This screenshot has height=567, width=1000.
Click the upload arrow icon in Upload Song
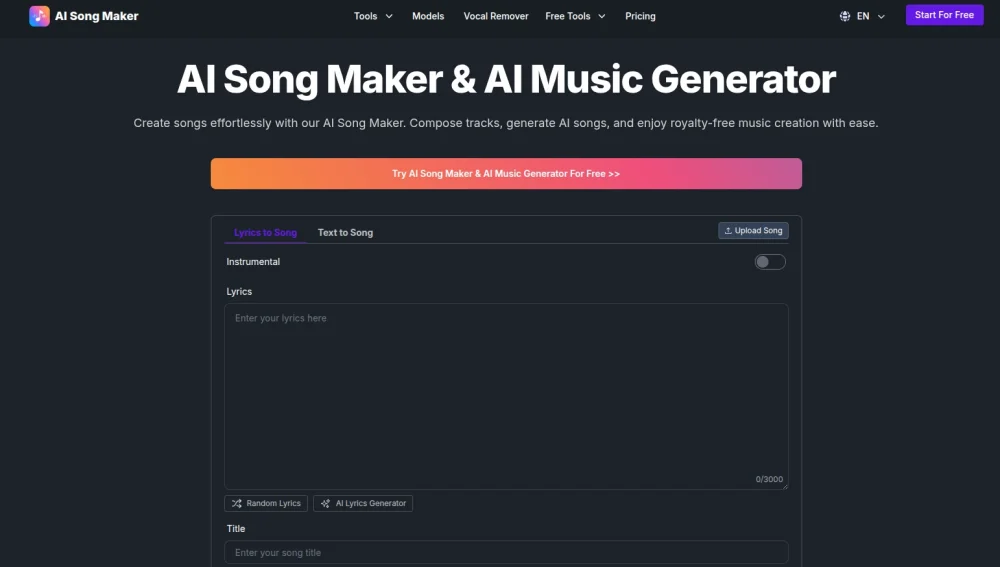(x=728, y=231)
